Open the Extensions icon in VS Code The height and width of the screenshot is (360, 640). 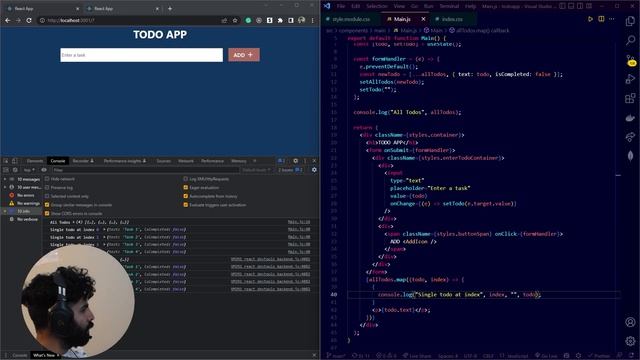click(x=630, y=98)
